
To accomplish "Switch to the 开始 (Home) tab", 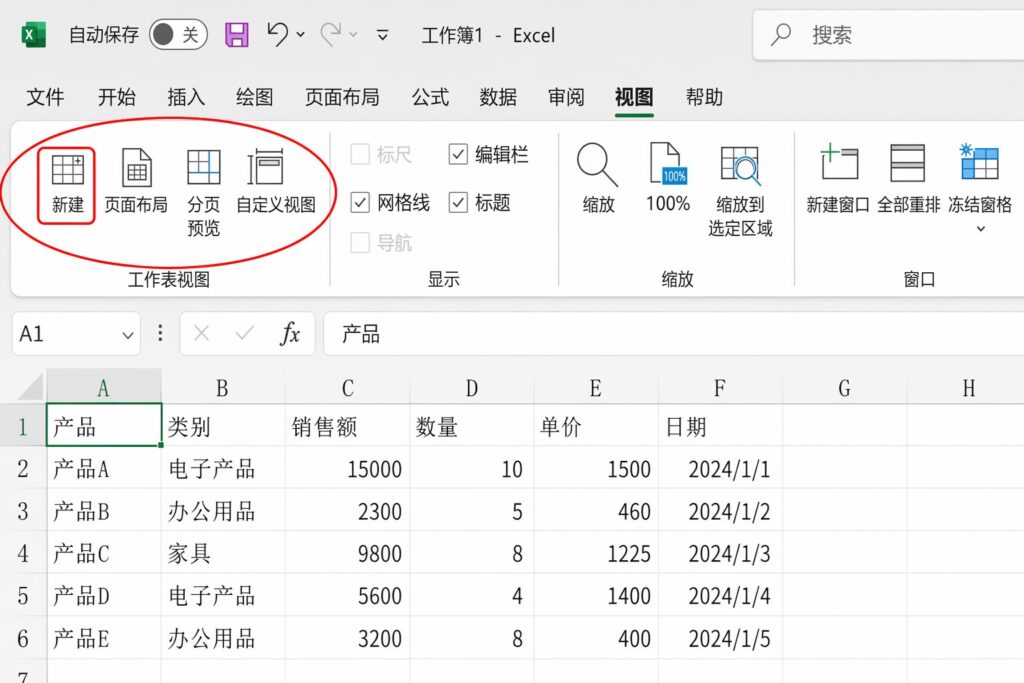I will 116,97.
